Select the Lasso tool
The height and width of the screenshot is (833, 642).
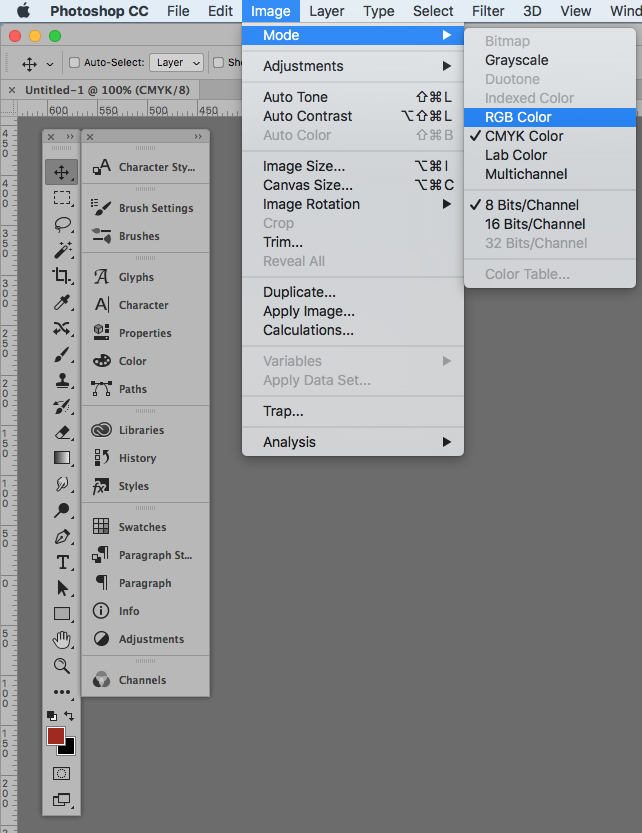coord(62,224)
